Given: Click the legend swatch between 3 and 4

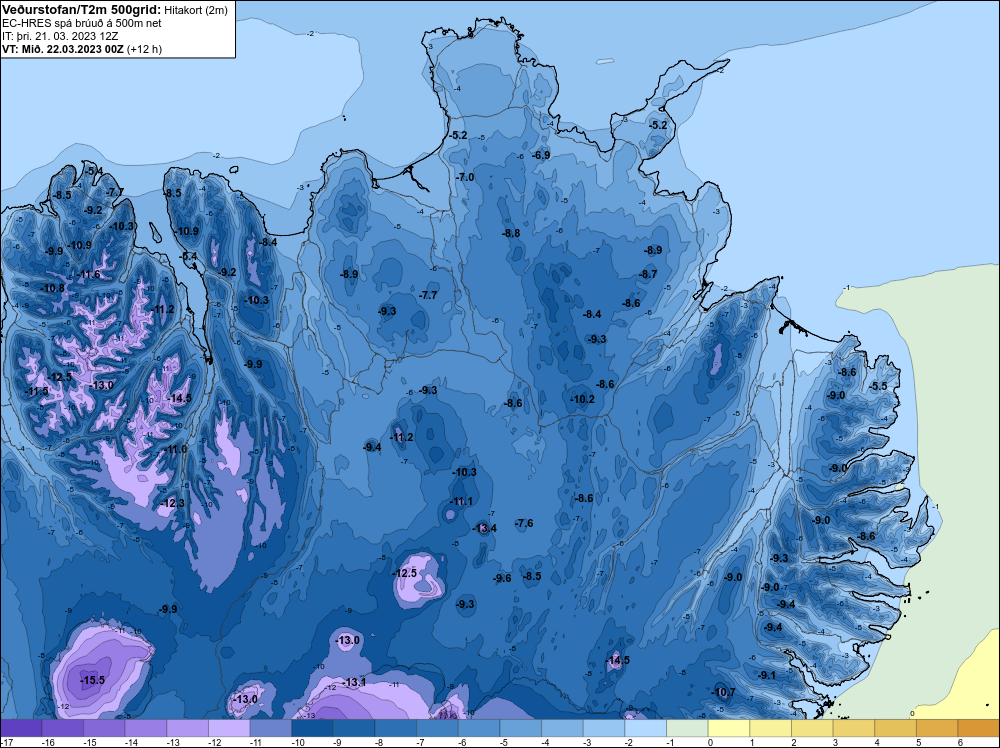Looking at the screenshot, I should [x=854, y=728].
